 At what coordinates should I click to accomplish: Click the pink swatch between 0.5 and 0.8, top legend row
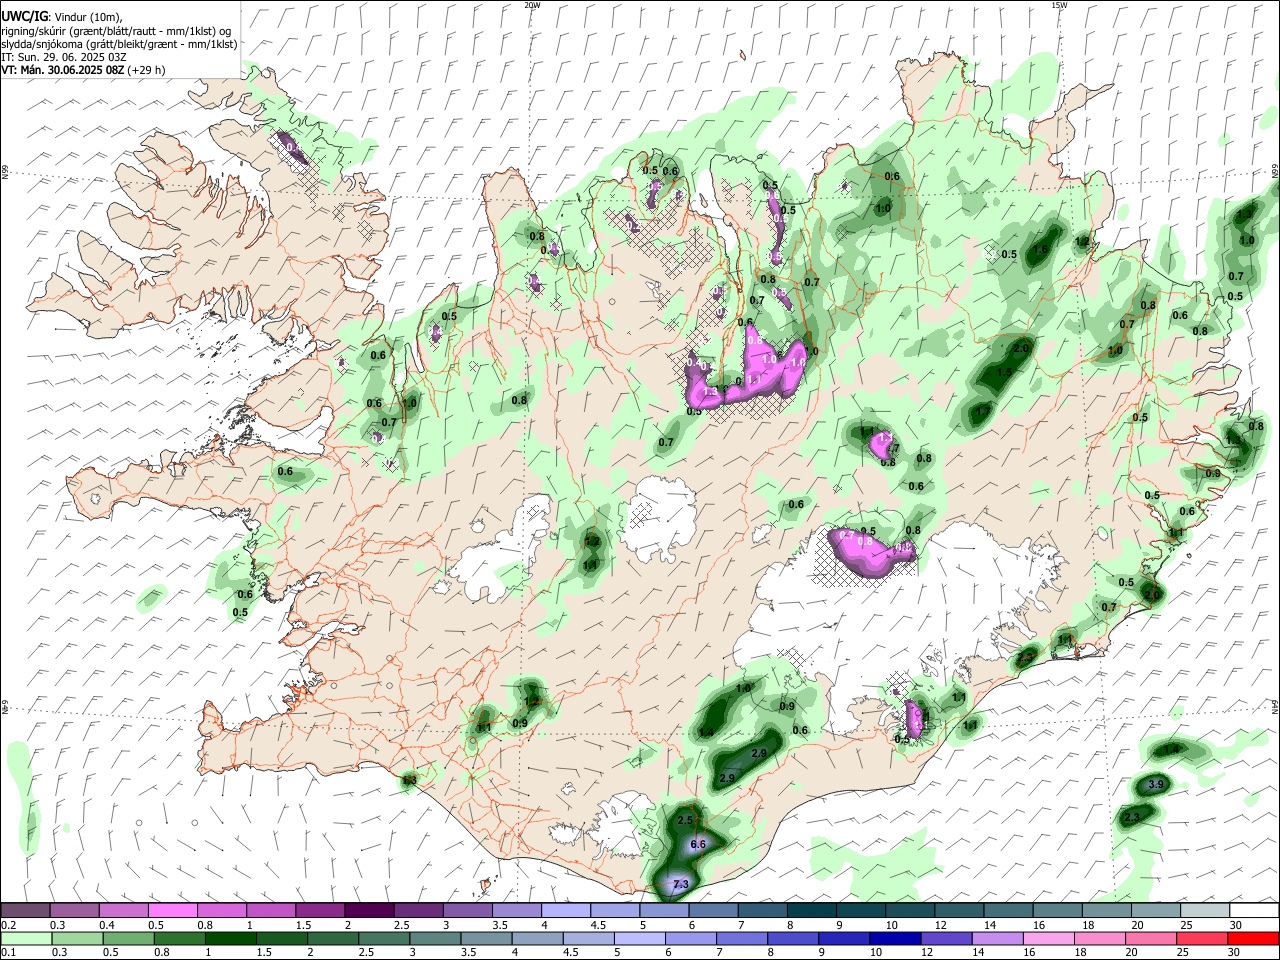[172, 910]
